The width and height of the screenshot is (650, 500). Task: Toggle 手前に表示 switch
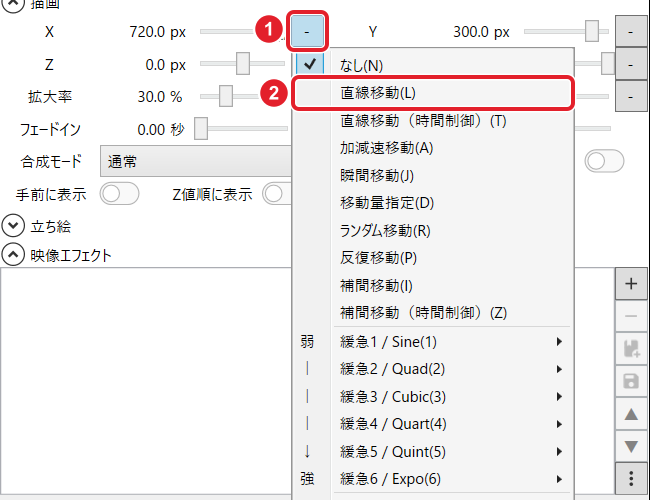click(x=119, y=194)
